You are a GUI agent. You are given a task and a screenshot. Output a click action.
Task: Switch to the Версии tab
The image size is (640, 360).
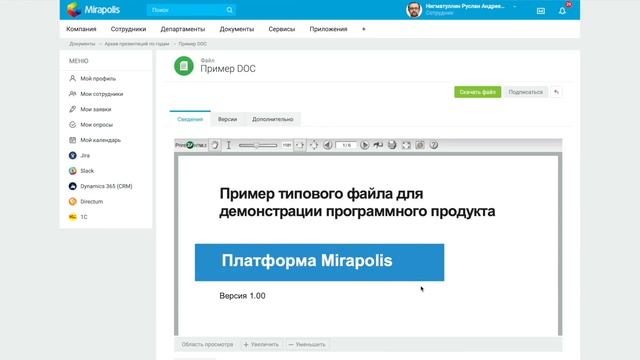point(227,119)
